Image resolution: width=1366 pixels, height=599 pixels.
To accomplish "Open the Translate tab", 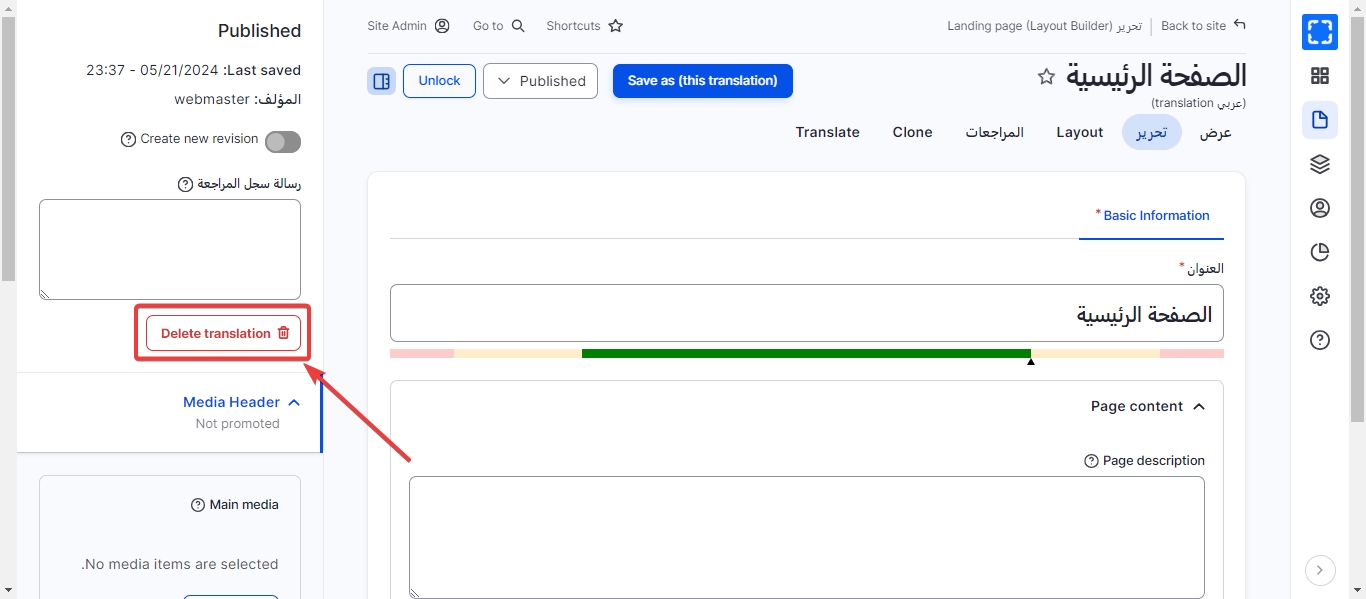I will [827, 132].
